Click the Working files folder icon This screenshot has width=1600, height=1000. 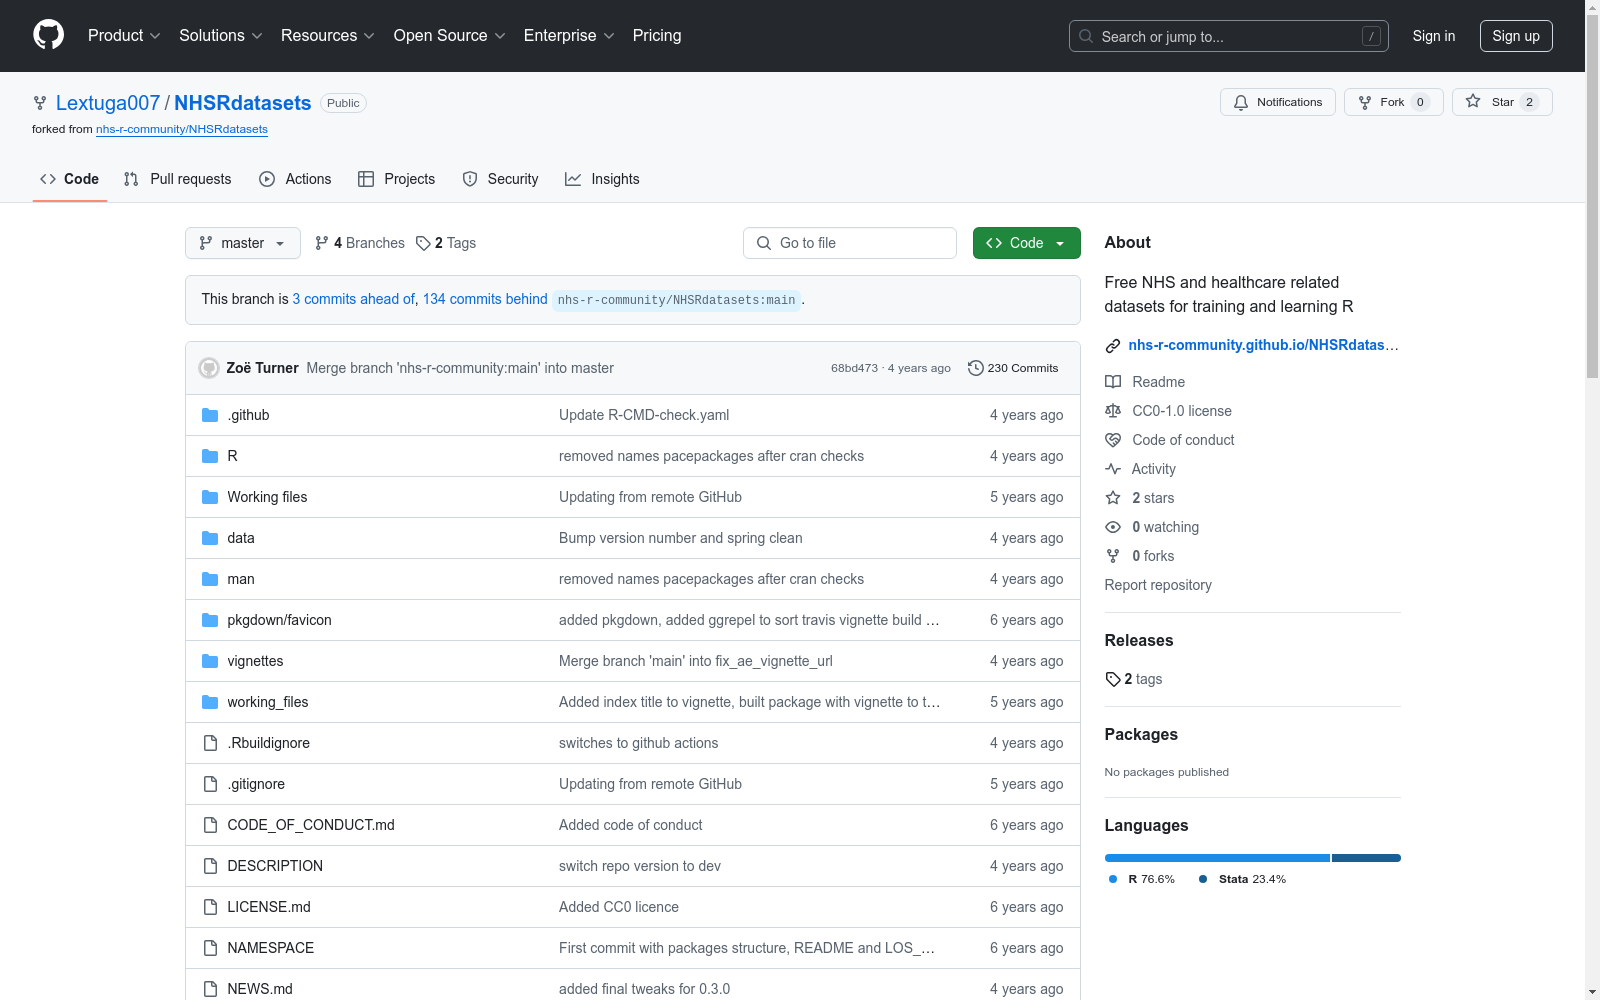tap(210, 497)
